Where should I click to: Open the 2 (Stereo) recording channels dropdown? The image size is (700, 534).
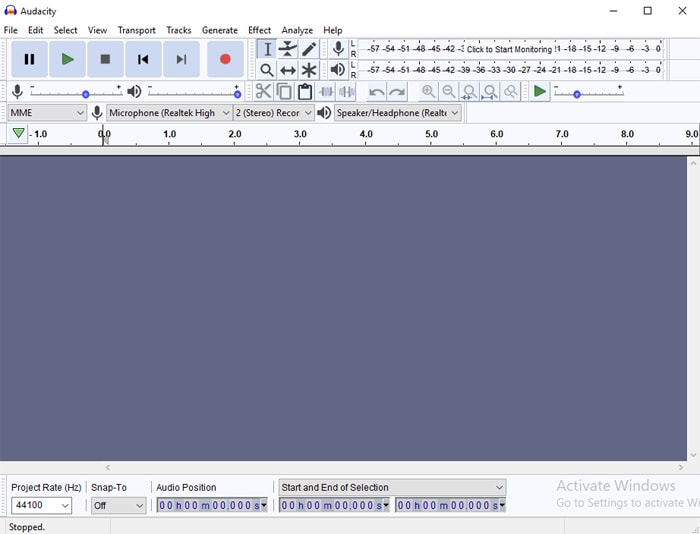(273, 113)
